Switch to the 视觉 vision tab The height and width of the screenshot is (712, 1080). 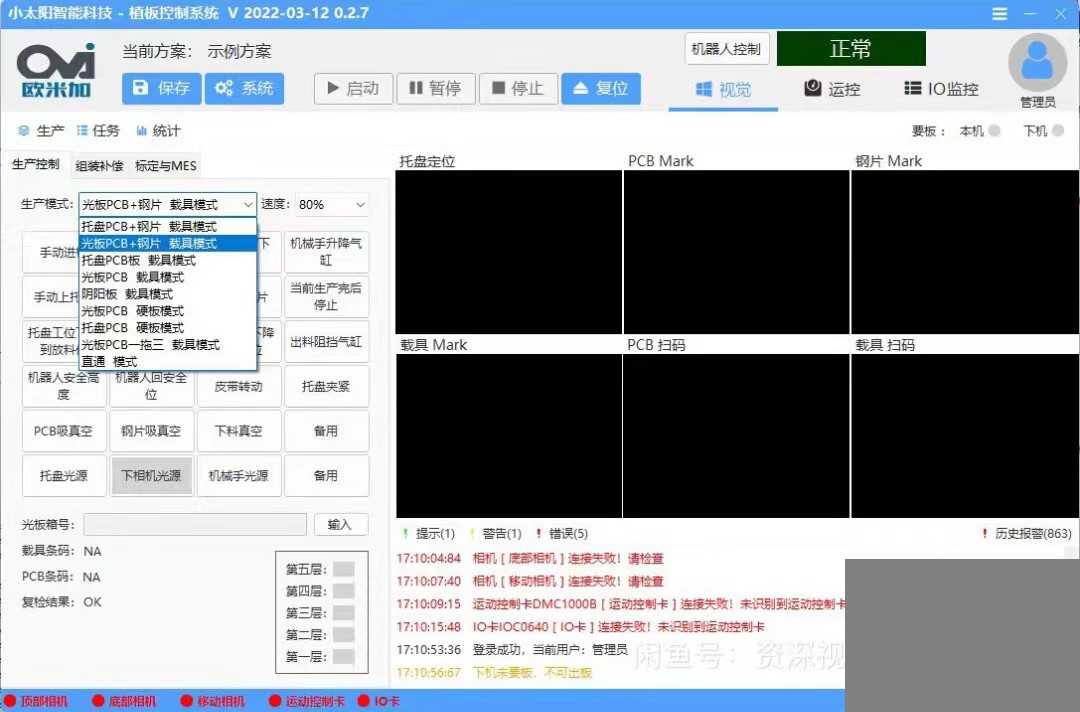[723, 90]
